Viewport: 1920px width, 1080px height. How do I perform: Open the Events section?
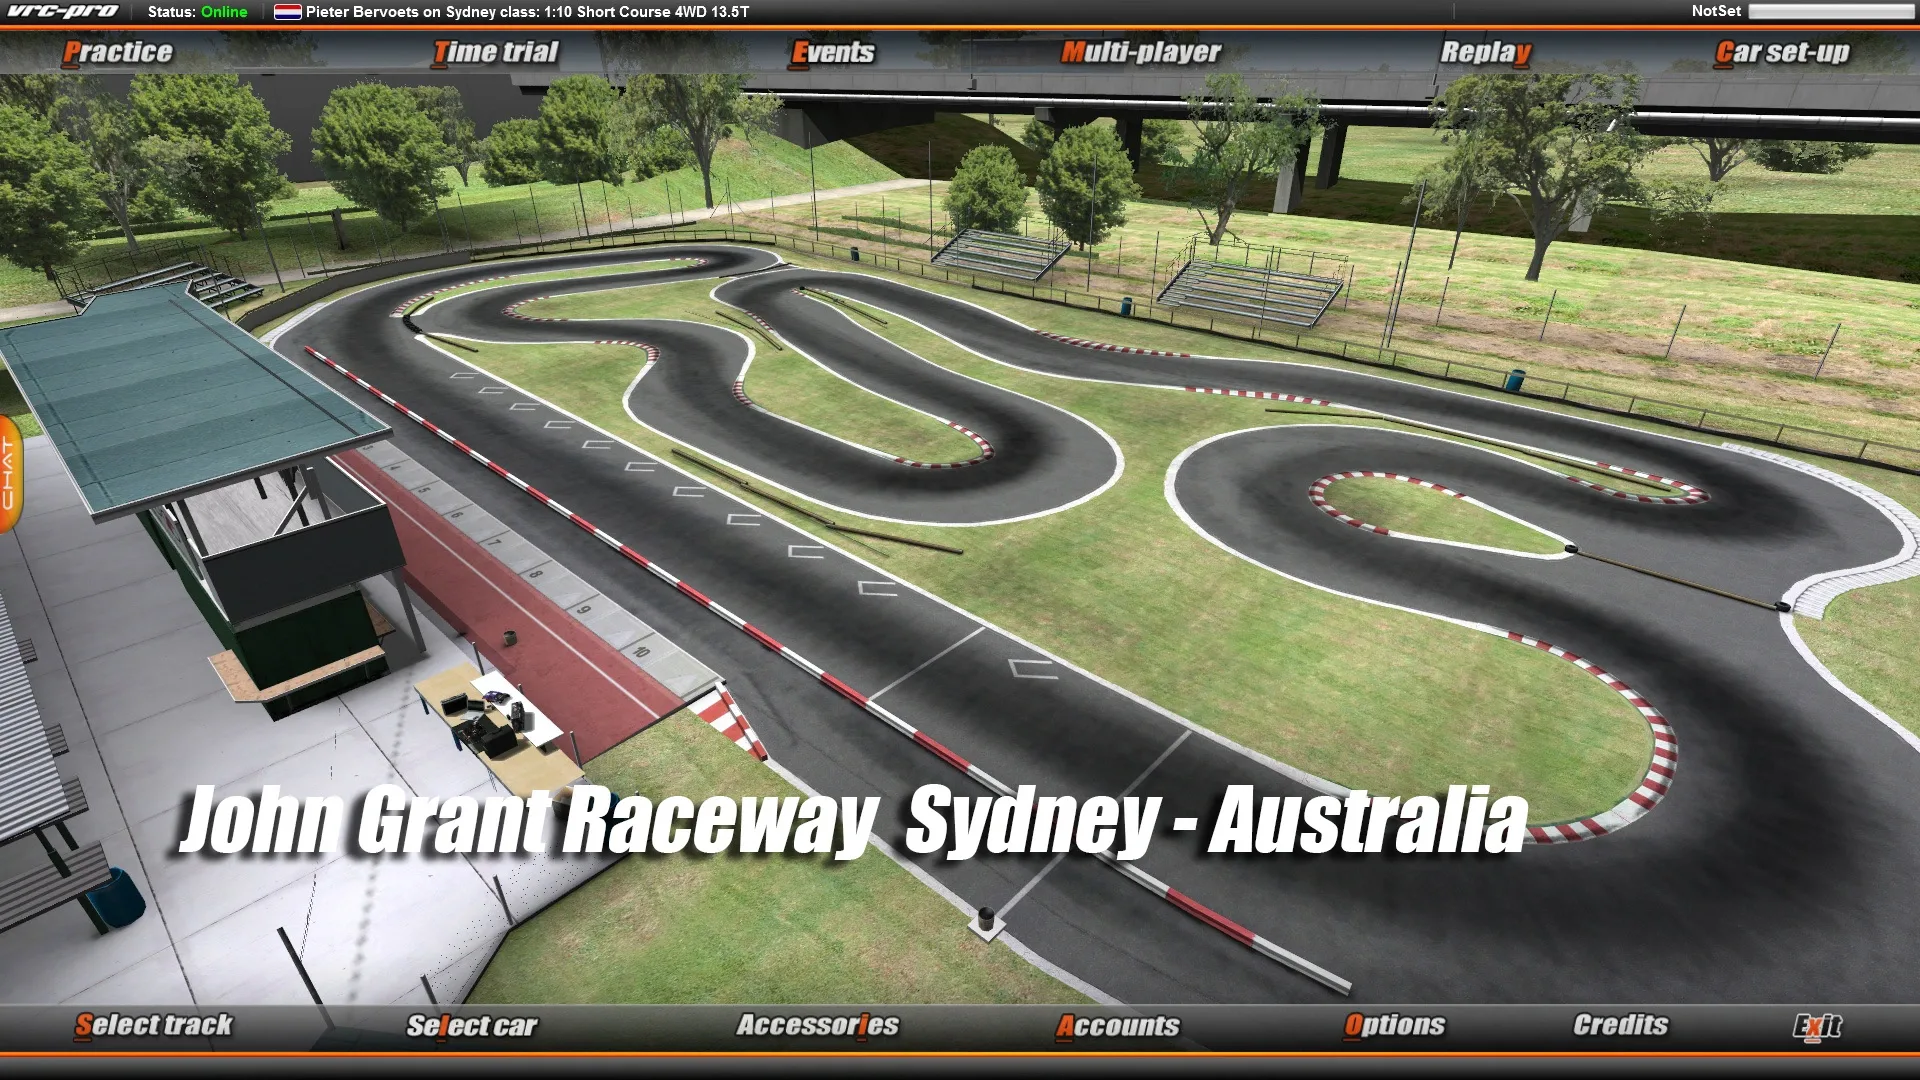(833, 52)
